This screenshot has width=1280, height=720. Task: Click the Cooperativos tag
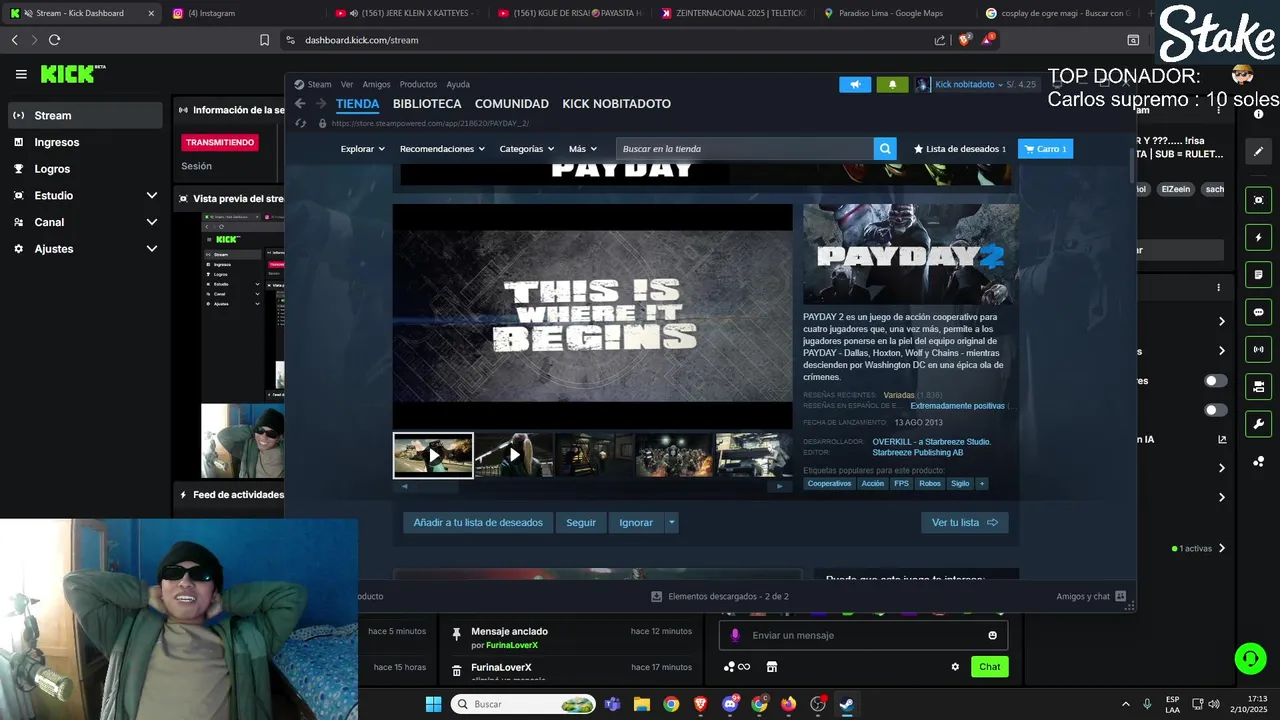(829, 483)
